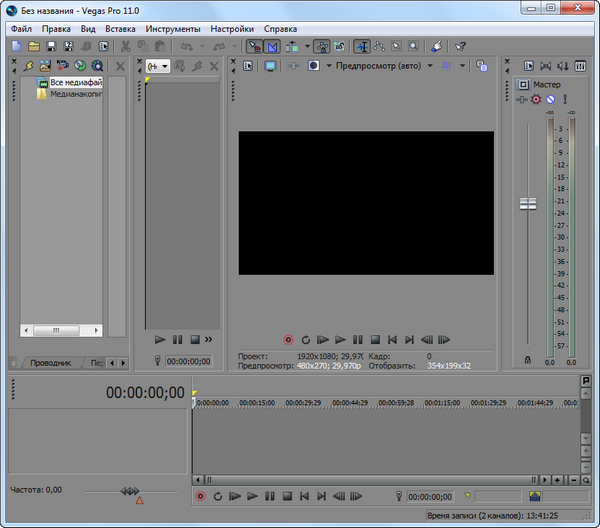
Task: Open the What's This help icon
Action: click(460, 46)
